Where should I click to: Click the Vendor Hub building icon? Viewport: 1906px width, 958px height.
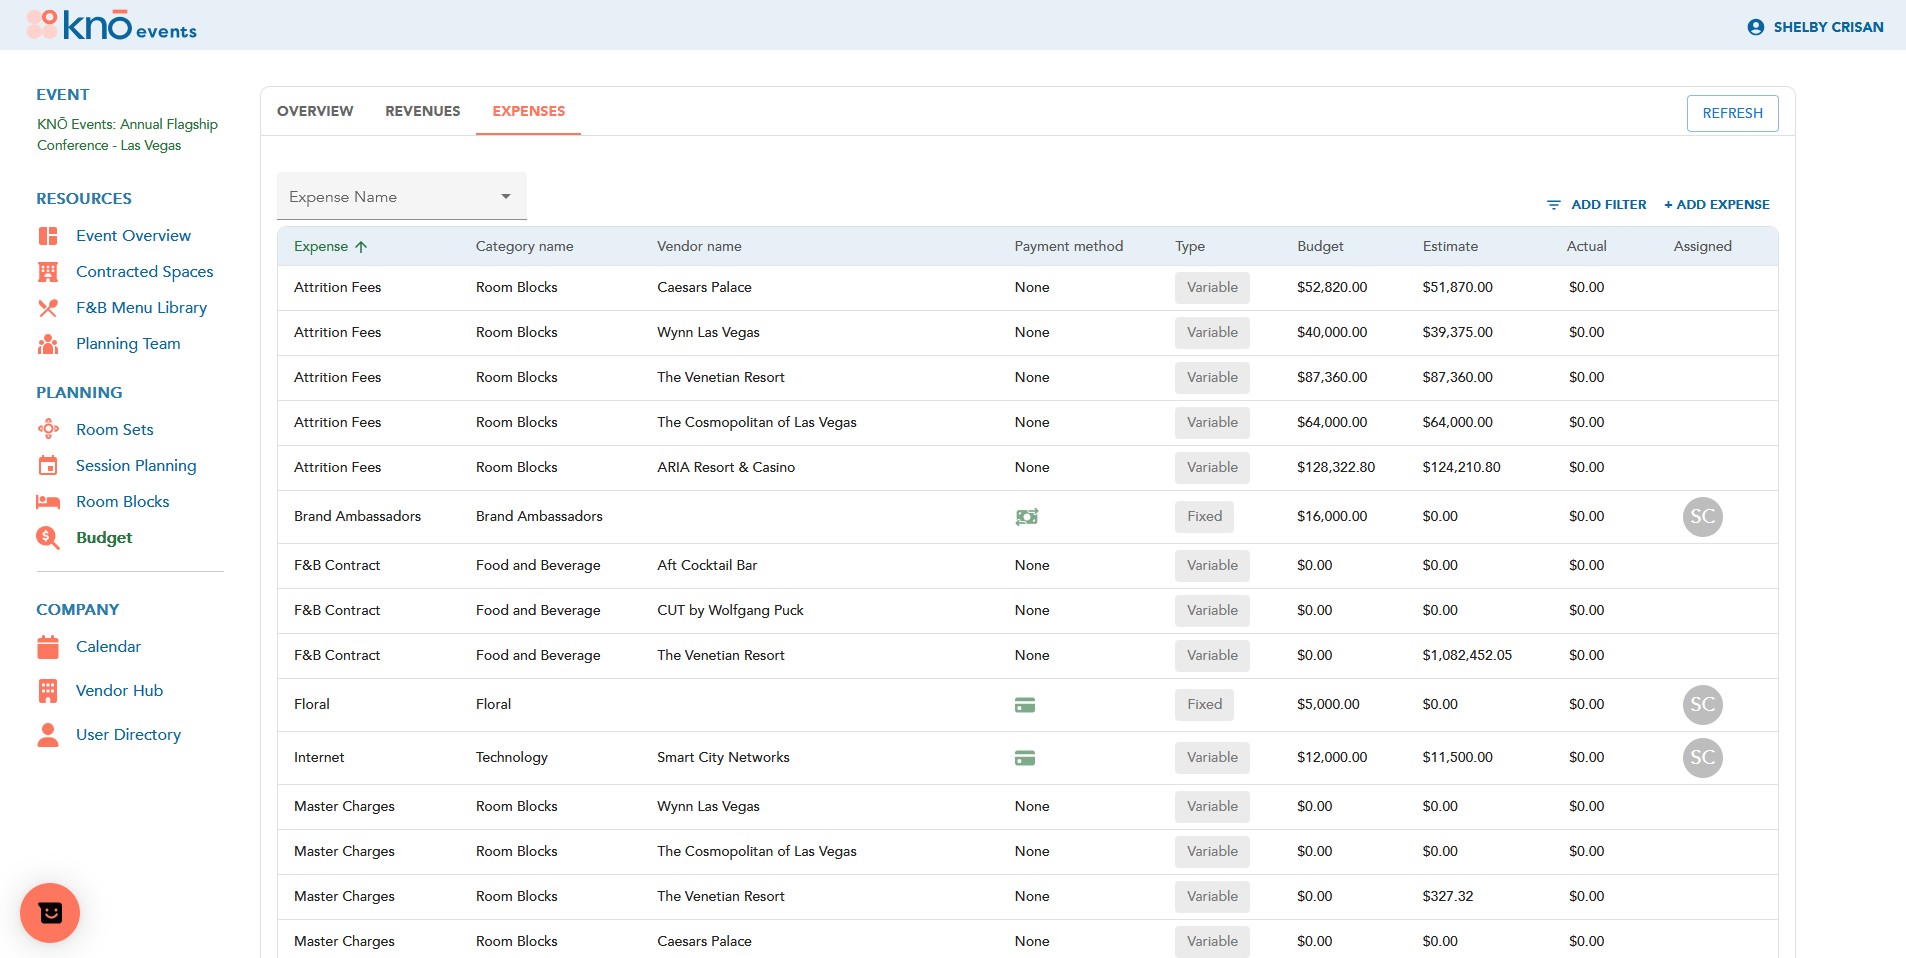tap(48, 691)
